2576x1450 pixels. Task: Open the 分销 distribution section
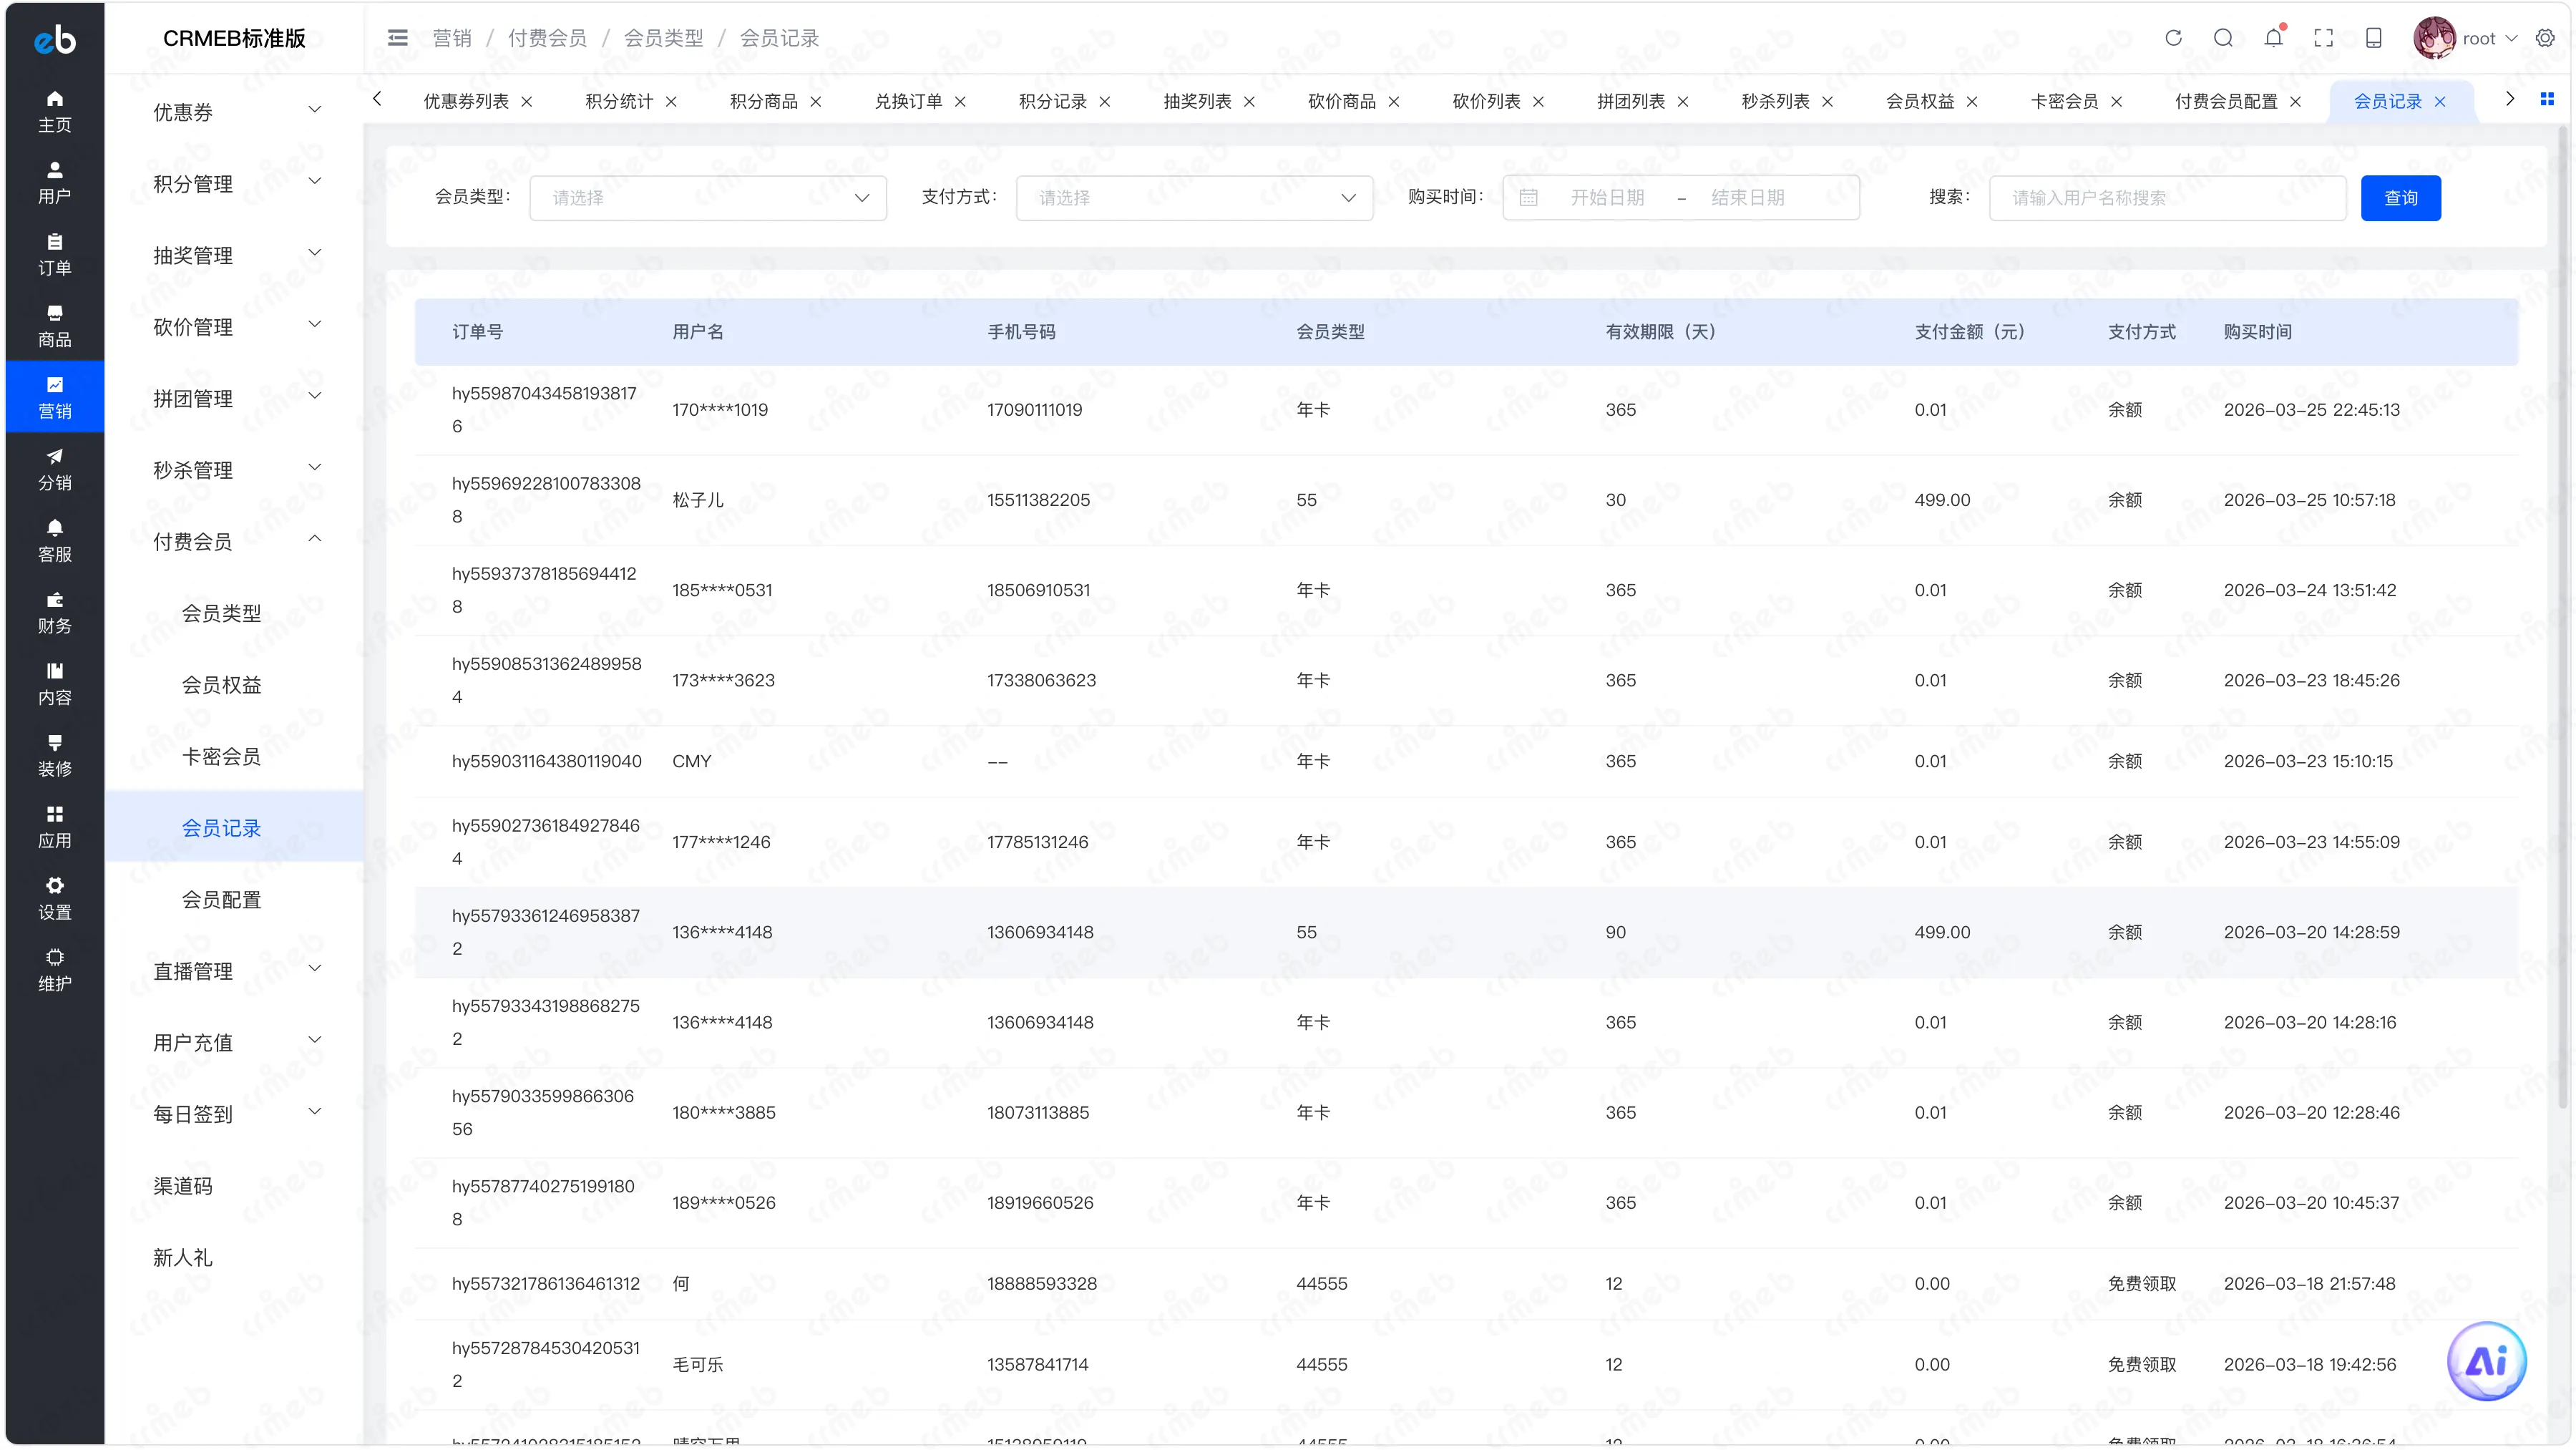pos(55,469)
